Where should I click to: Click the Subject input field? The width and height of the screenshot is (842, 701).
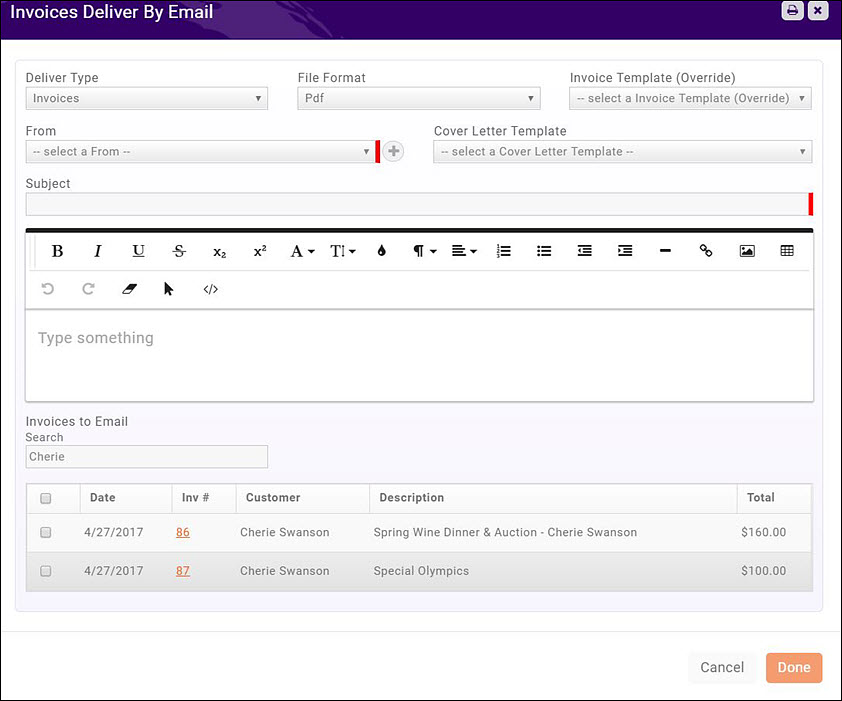[417, 204]
